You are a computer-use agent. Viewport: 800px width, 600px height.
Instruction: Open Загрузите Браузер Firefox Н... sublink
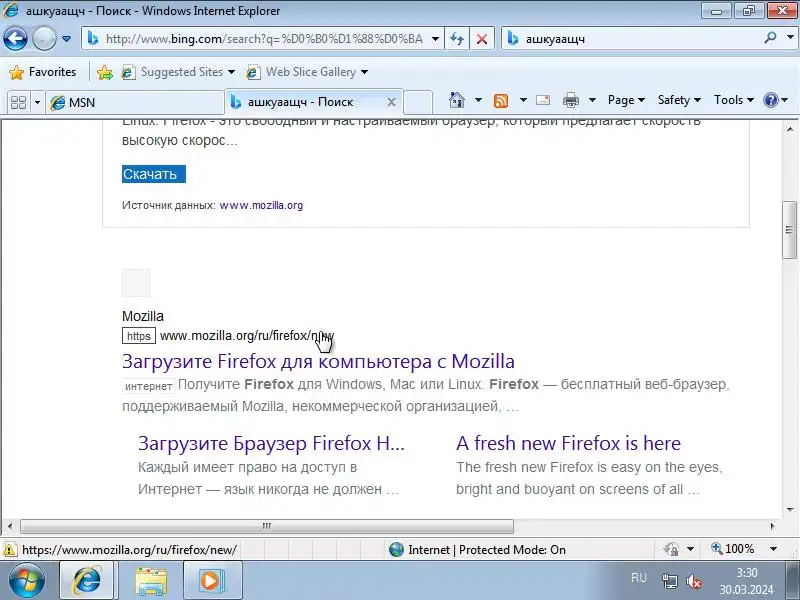click(x=271, y=443)
